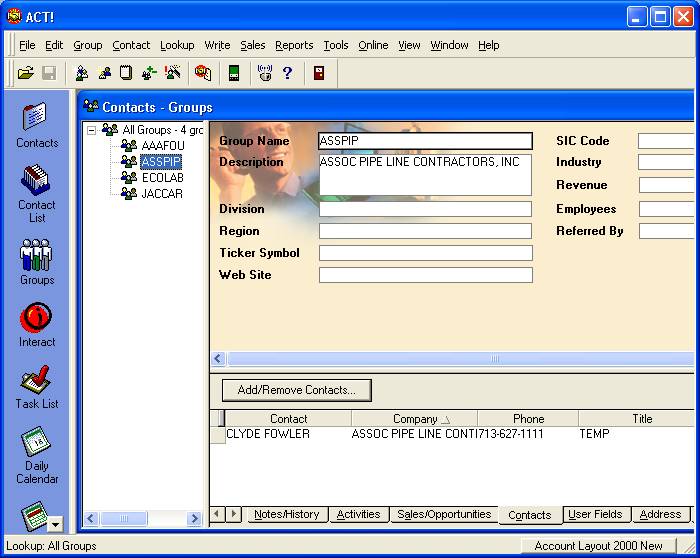Select the ECOLAB group in the tree
Image resolution: width=700 pixels, height=558 pixels.
pos(162,178)
